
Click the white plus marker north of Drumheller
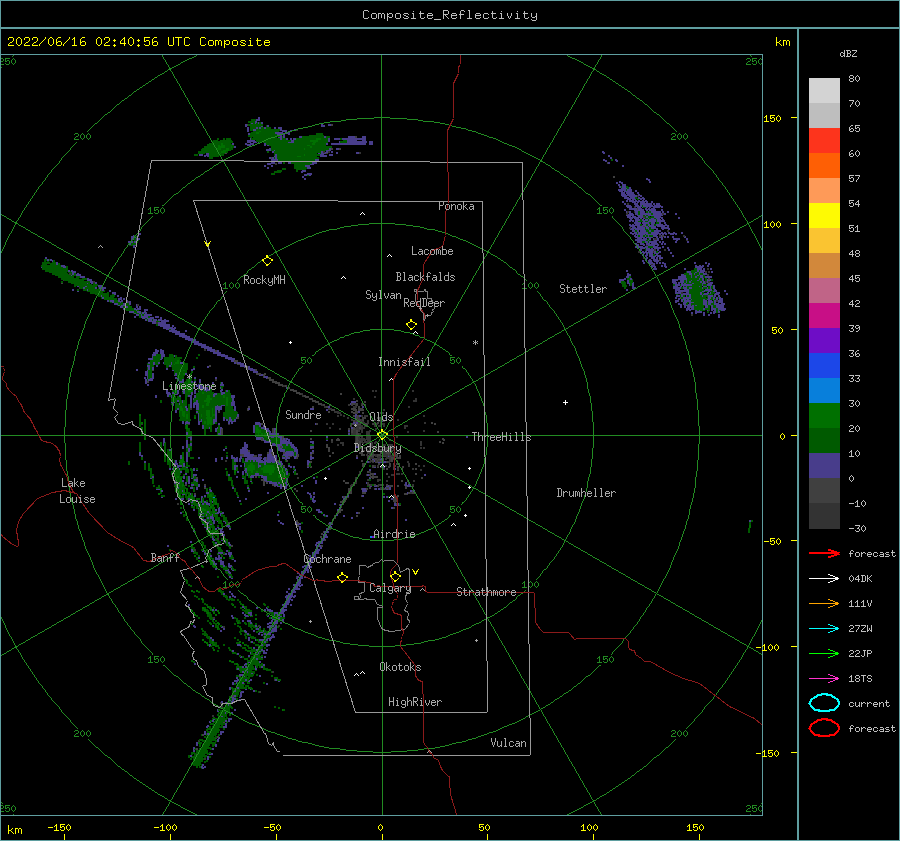565,402
